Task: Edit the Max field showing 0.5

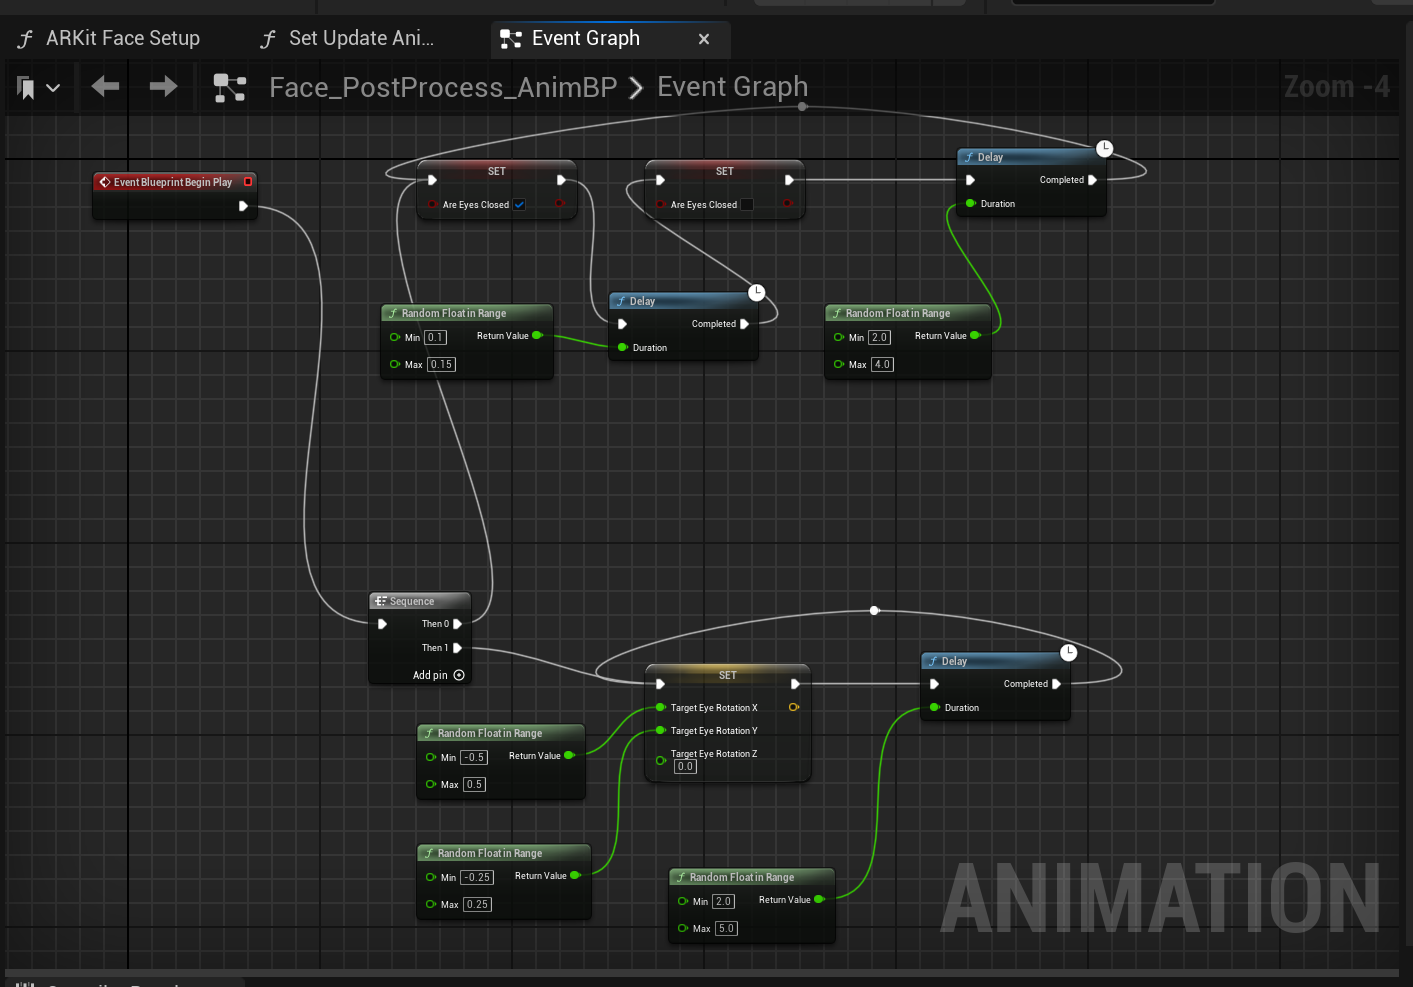Action: (x=474, y=785)
